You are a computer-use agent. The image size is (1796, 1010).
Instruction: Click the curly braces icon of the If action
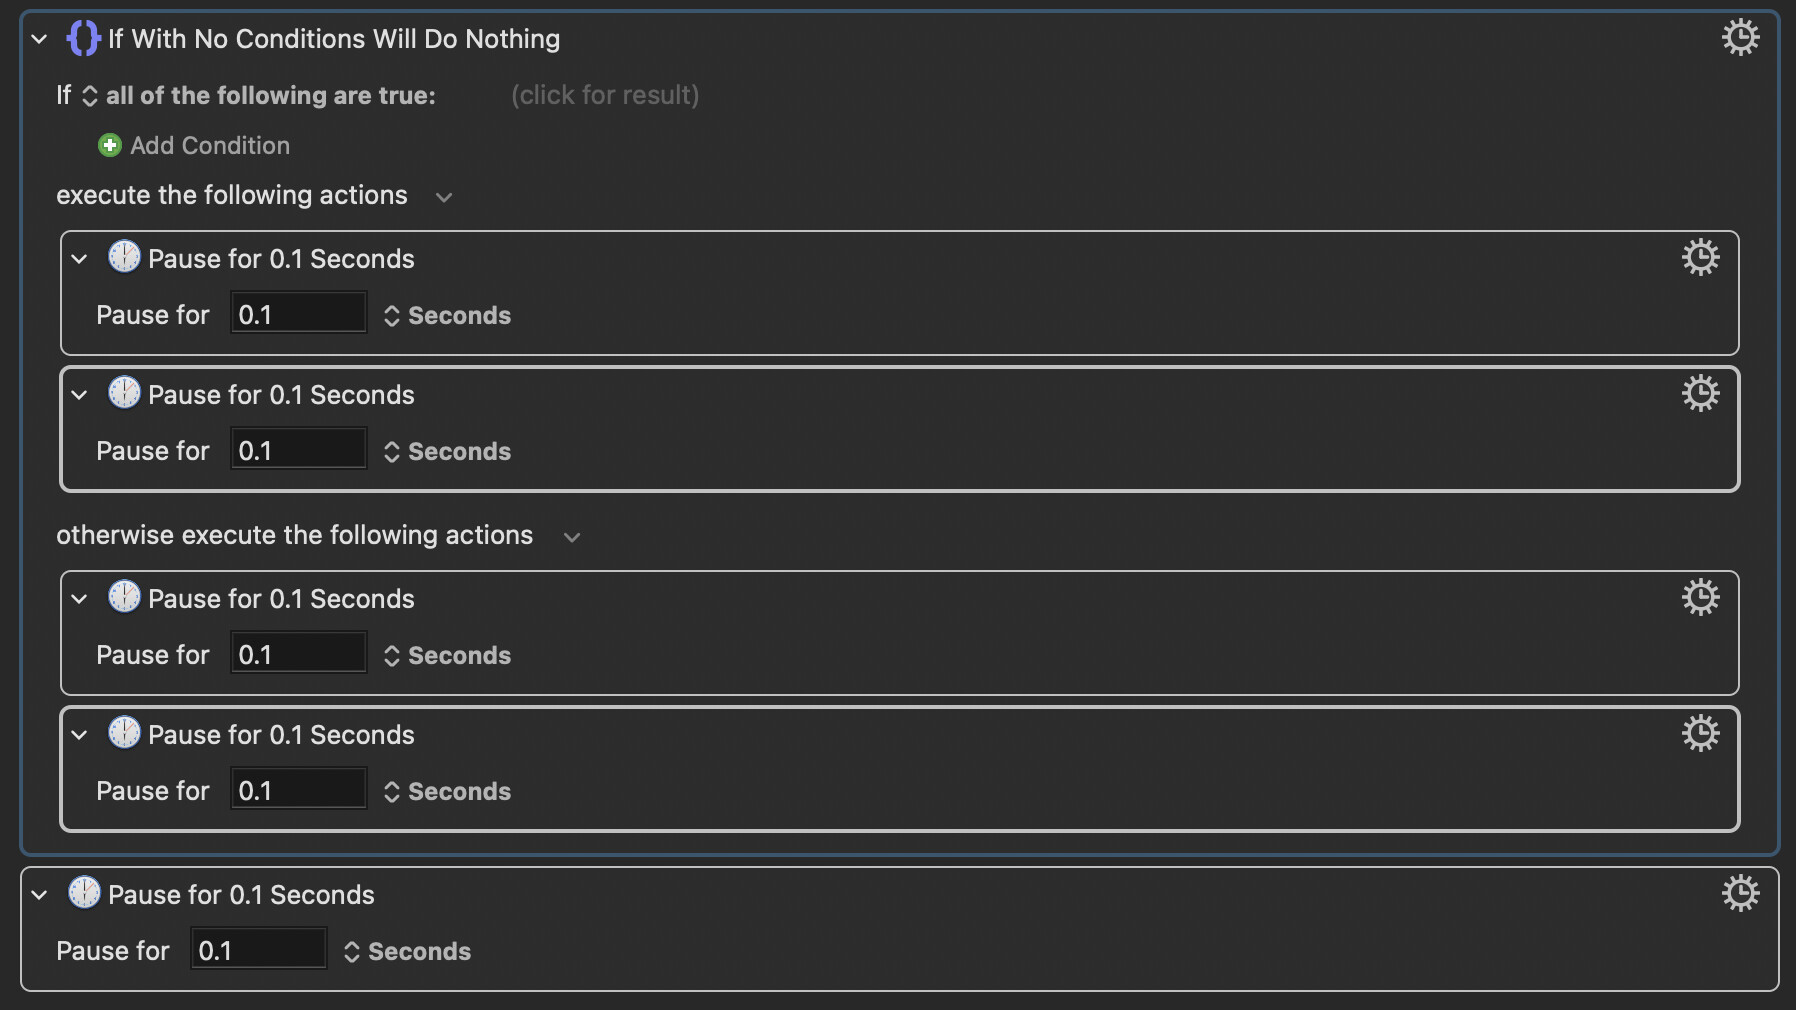[x=83, y=39]
